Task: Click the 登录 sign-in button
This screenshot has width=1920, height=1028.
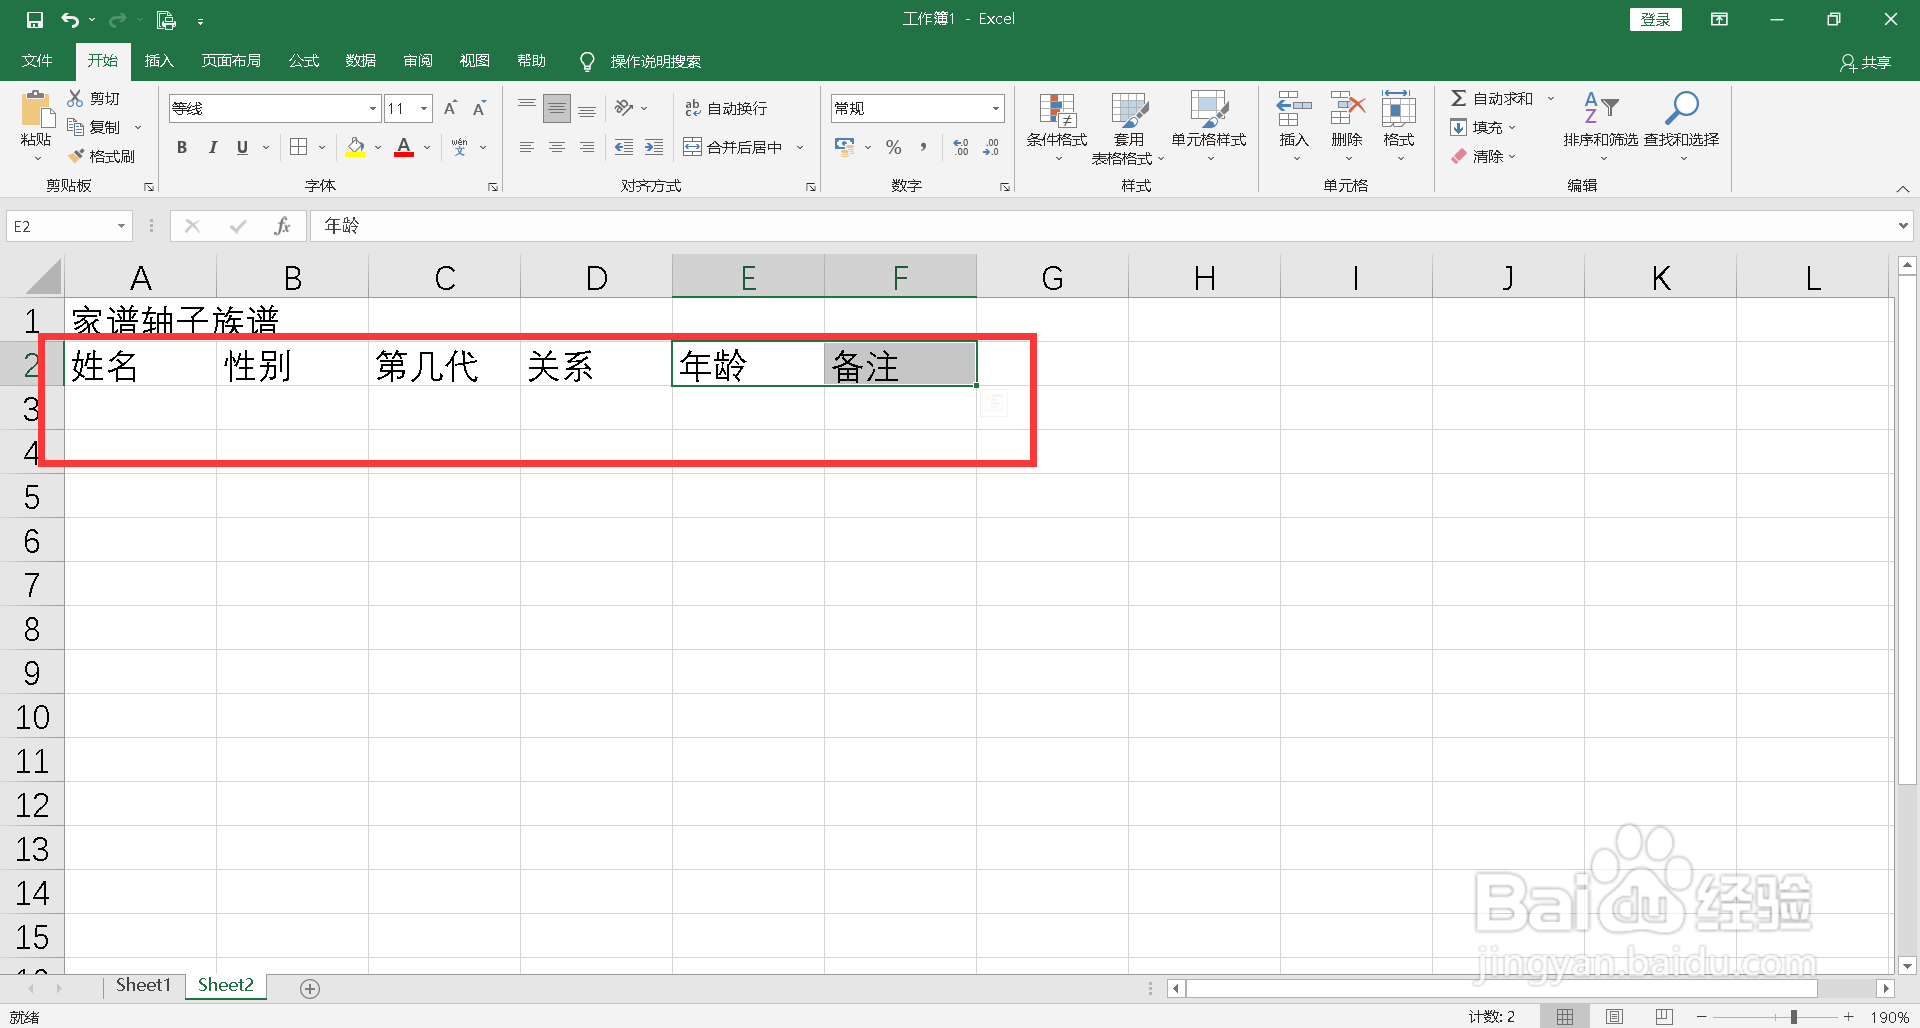Action: click(1655, 18)
